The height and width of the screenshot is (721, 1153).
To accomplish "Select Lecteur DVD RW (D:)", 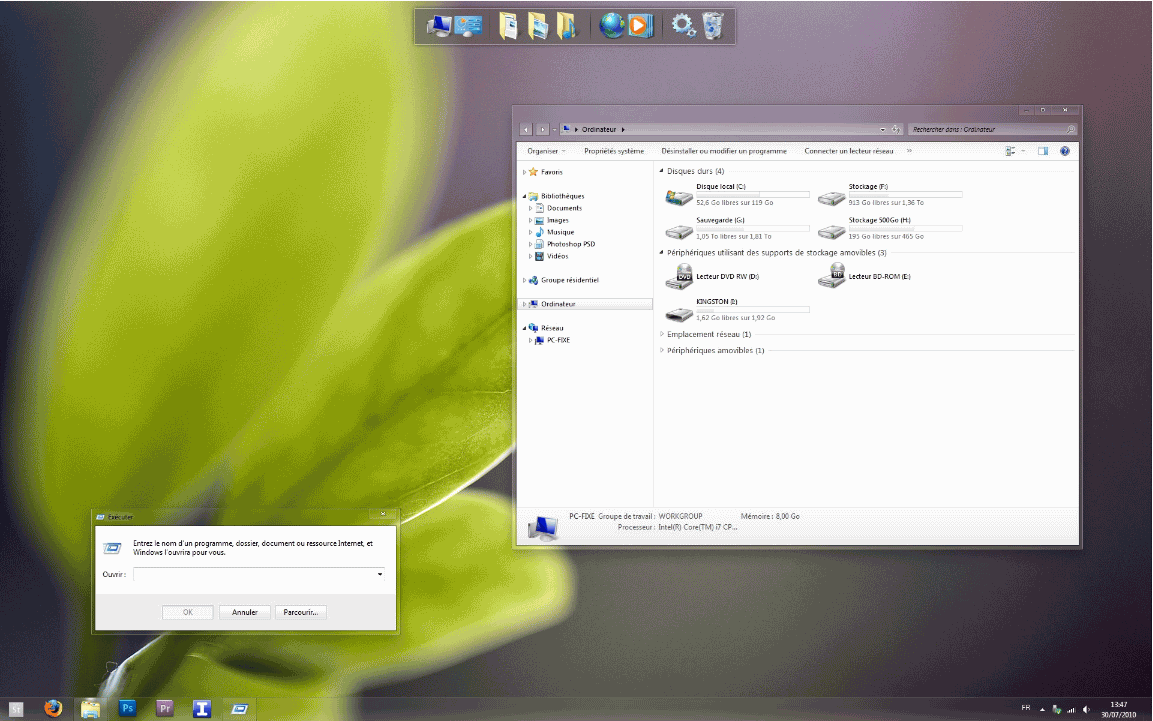I will tap(713, 276).
